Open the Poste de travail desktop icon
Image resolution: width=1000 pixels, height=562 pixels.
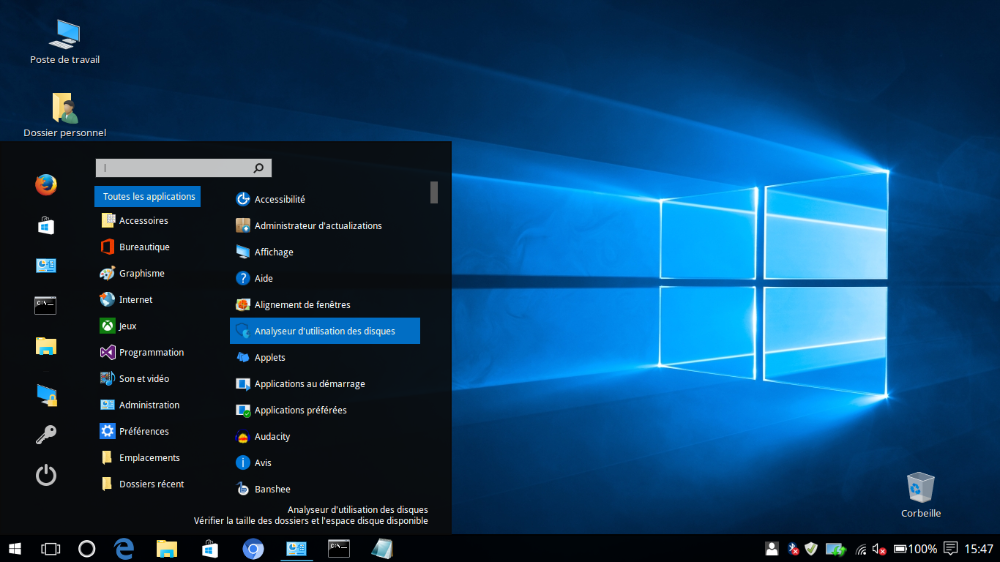(x=65, y=35)
